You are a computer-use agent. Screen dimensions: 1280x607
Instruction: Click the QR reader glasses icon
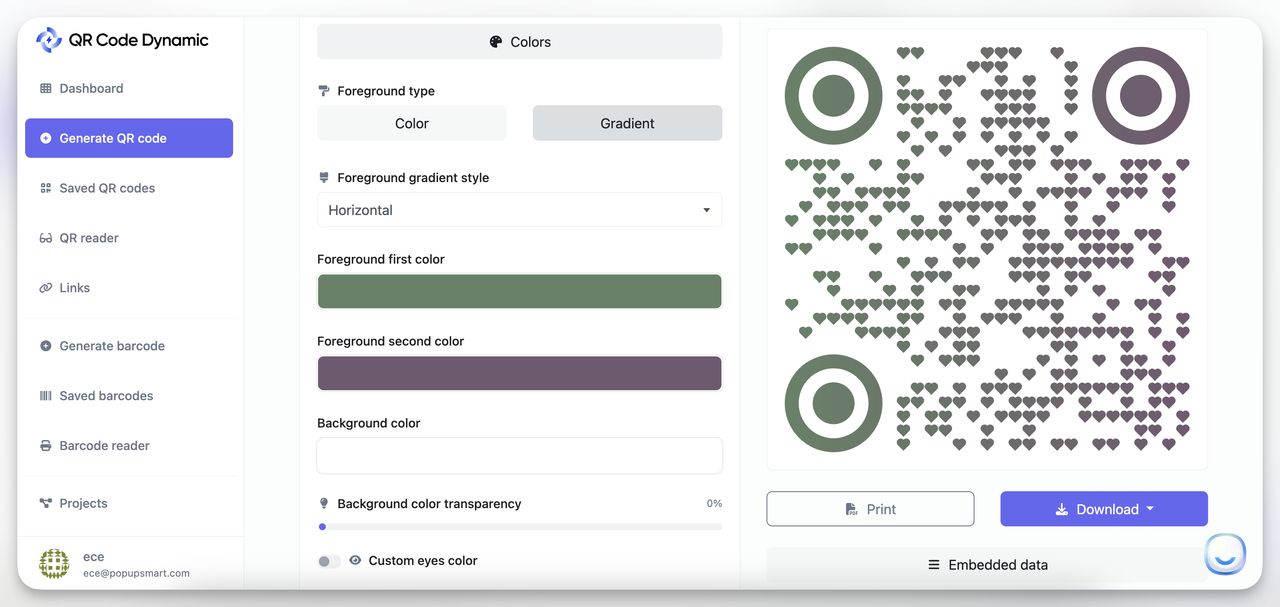45,238
